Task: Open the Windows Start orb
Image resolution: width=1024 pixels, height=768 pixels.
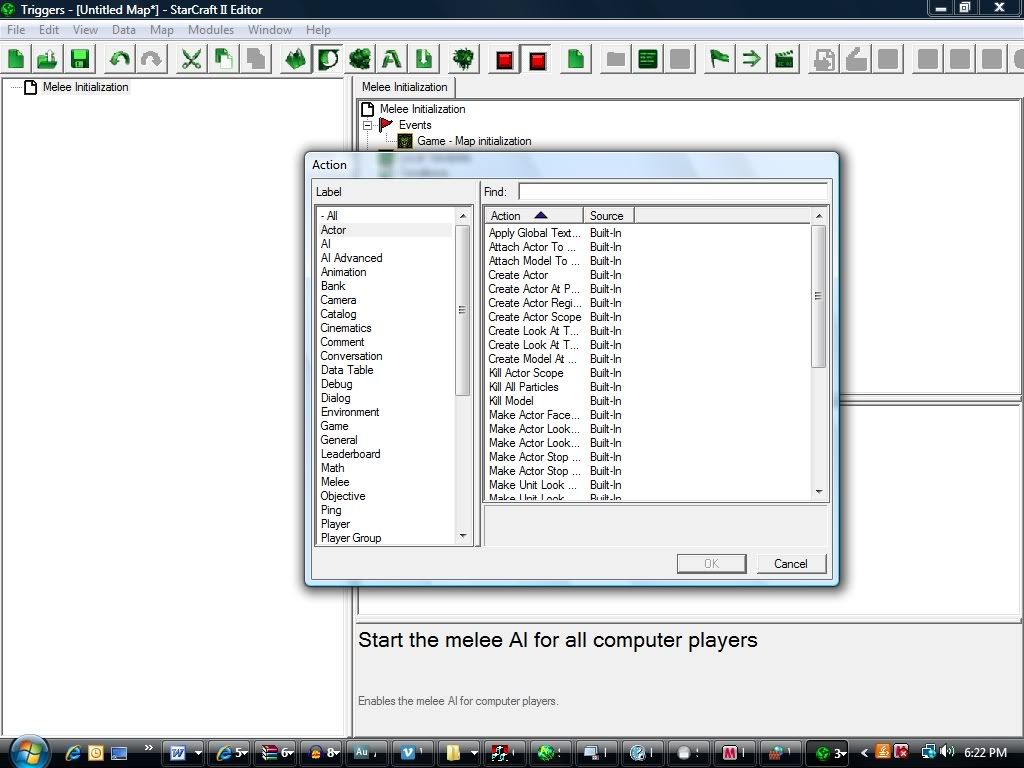Action: (27, 751)
